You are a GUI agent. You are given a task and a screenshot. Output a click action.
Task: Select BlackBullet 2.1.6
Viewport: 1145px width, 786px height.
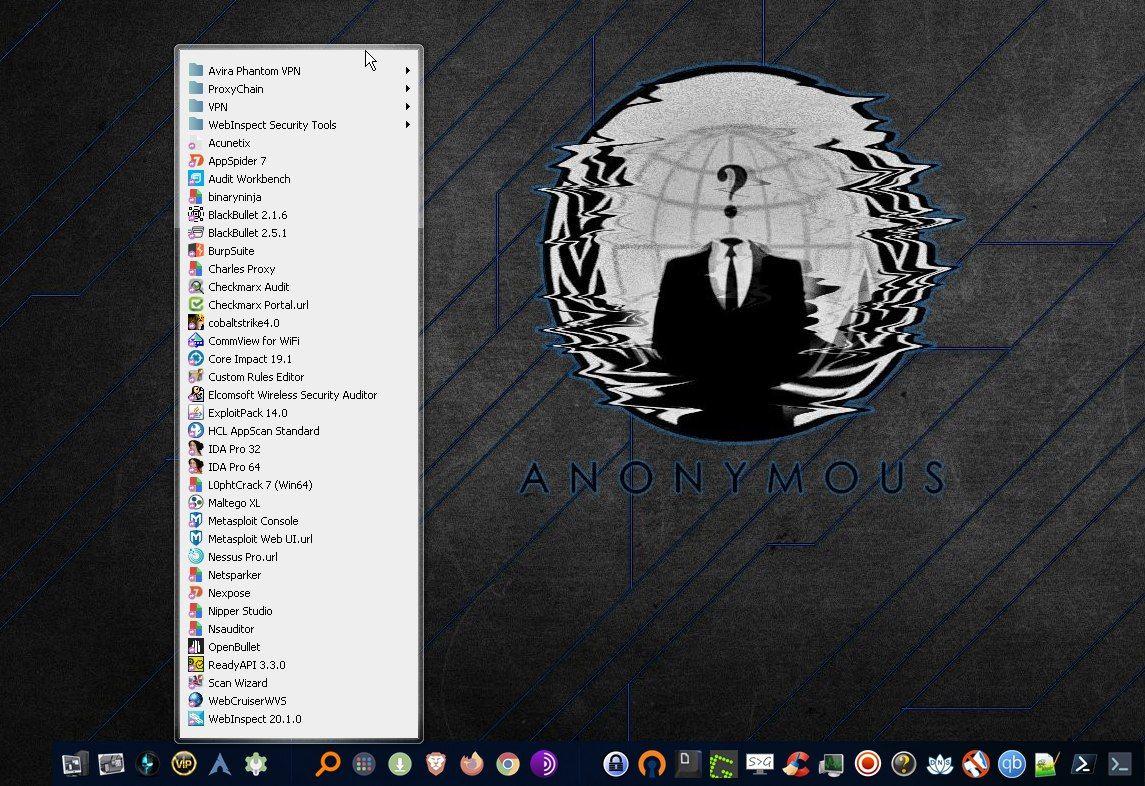299,215
